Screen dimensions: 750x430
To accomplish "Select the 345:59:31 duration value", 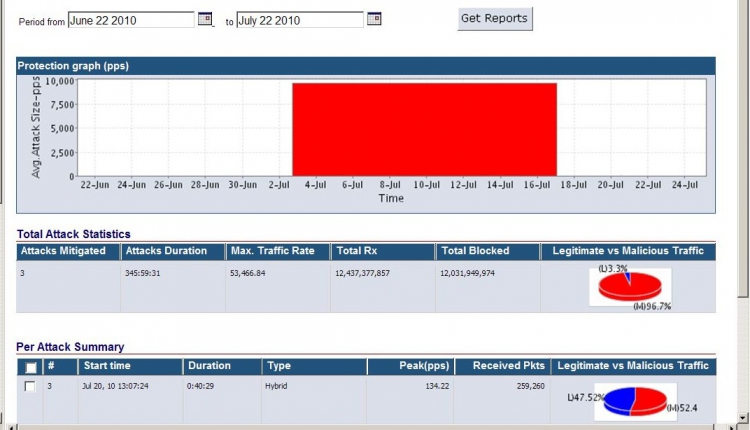I will pyautogui.click(x=143, y=273).
